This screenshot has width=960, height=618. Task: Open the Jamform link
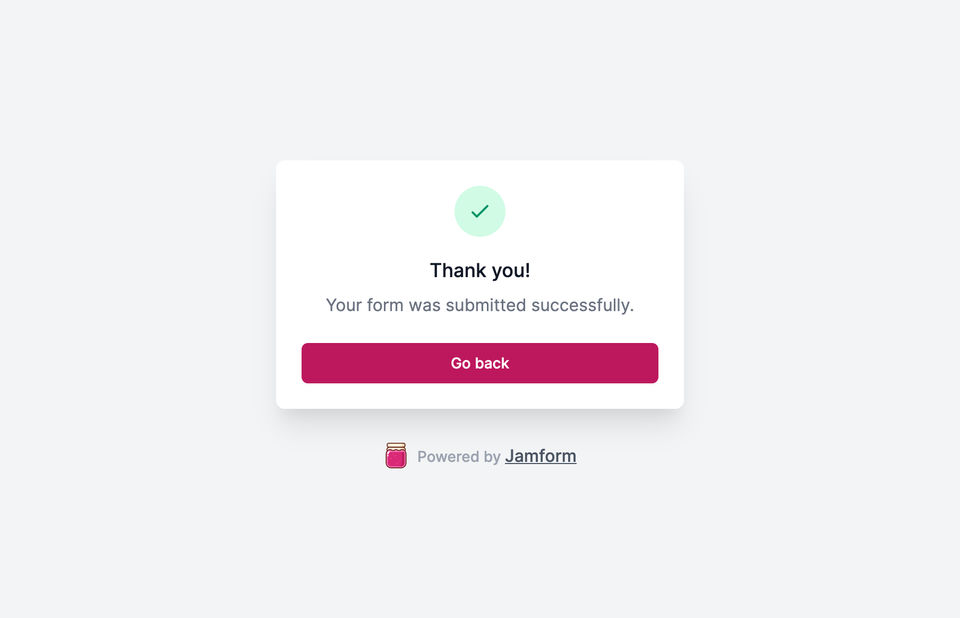tap(540, 456)
